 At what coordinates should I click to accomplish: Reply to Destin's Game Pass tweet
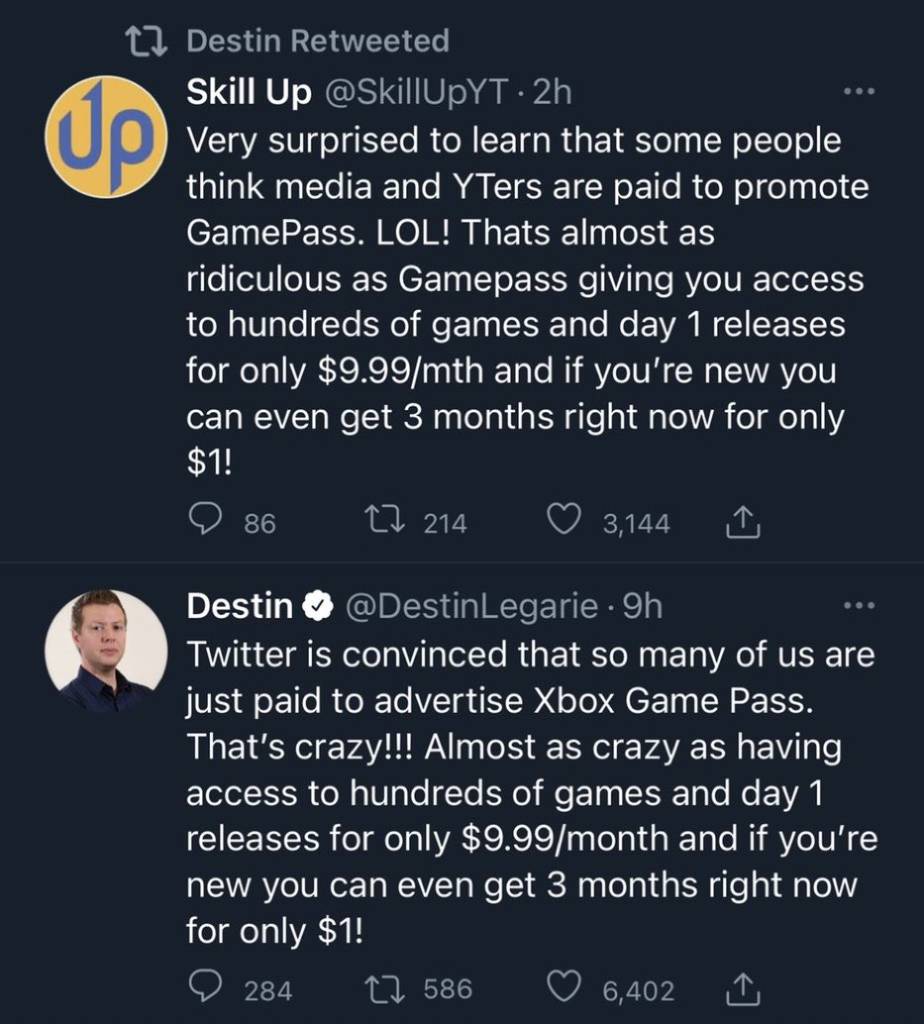205,988
